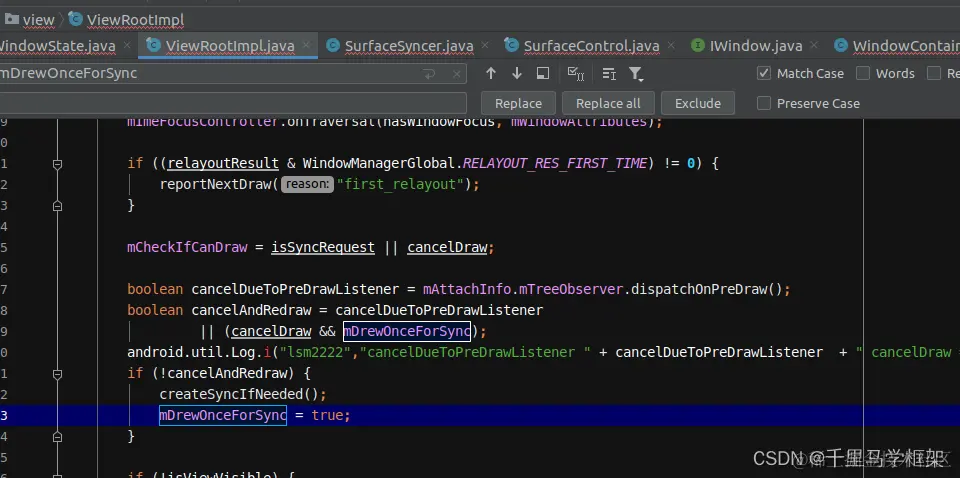
Task: Switch to the SurfaceControl.java tab
Action: click(590, 46)
